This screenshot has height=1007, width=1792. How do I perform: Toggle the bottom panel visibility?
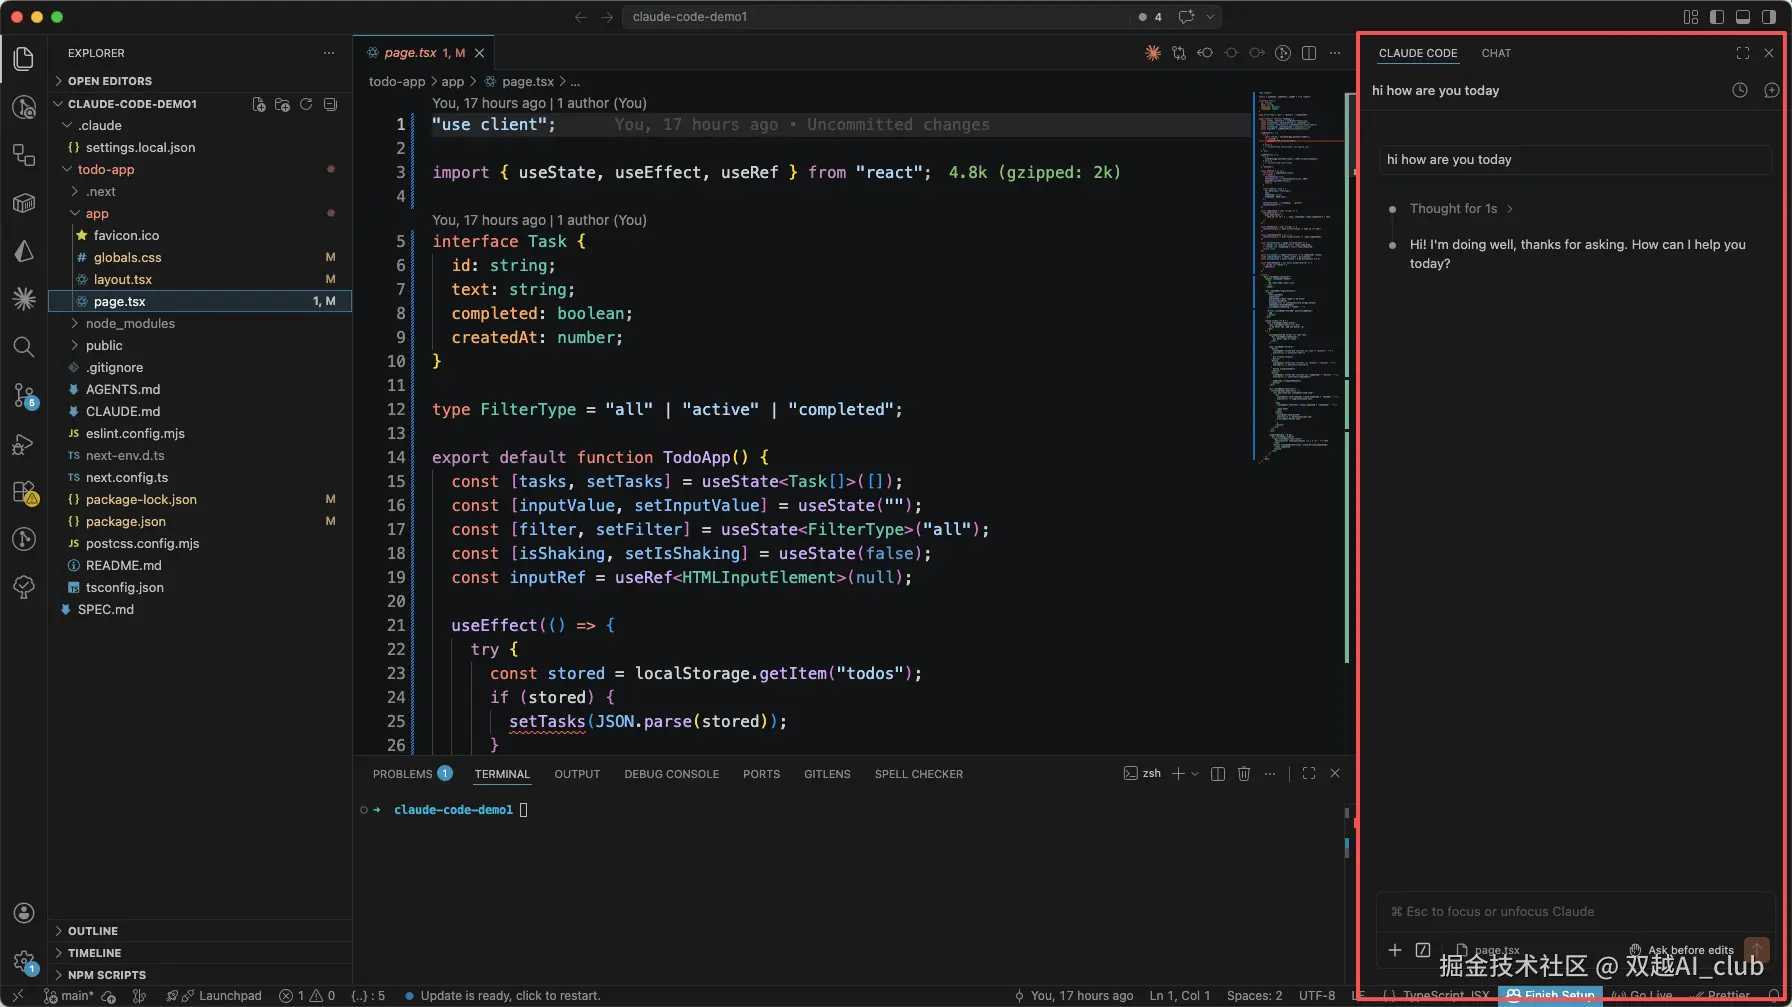(1743, 17)
